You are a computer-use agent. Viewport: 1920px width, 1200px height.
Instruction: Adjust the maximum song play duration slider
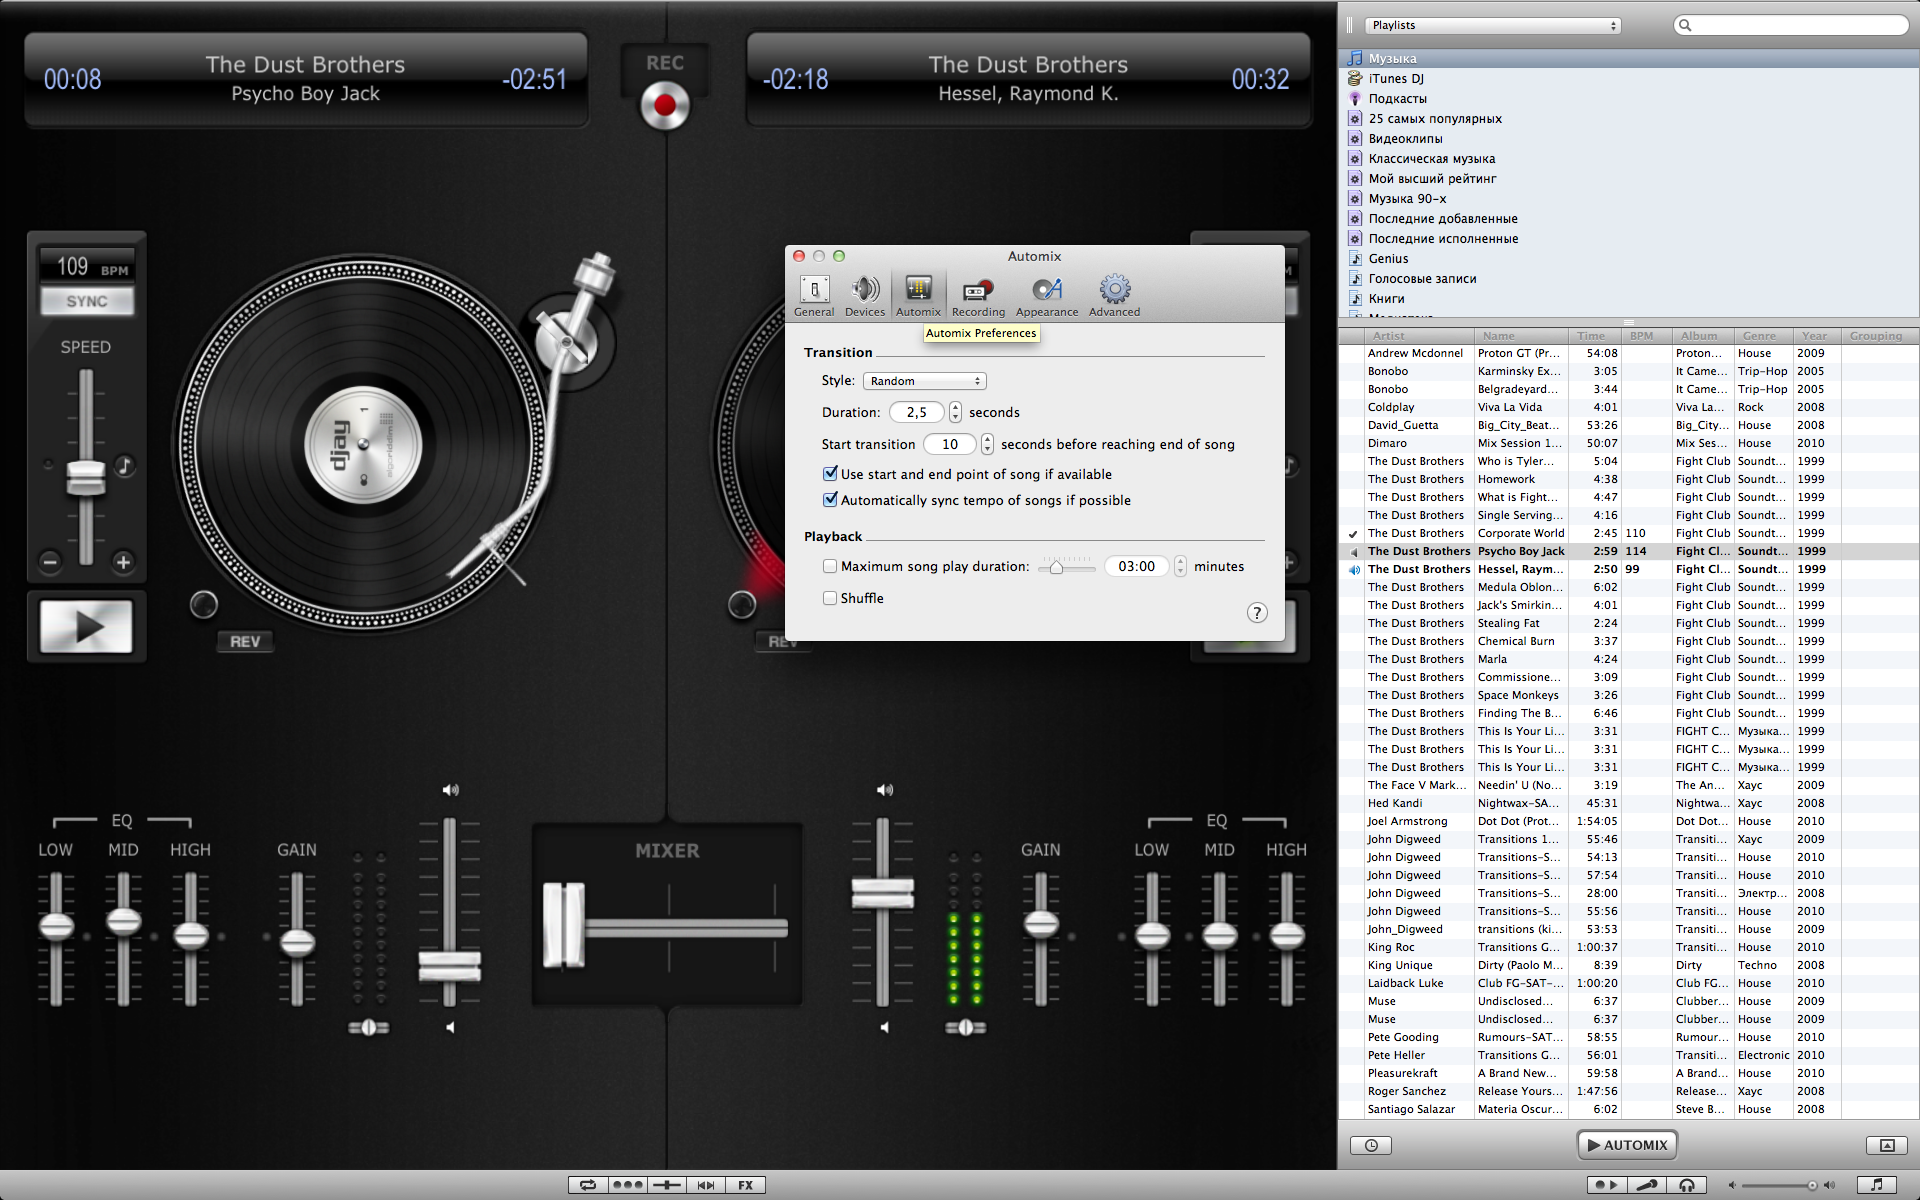click(1056, 567)
